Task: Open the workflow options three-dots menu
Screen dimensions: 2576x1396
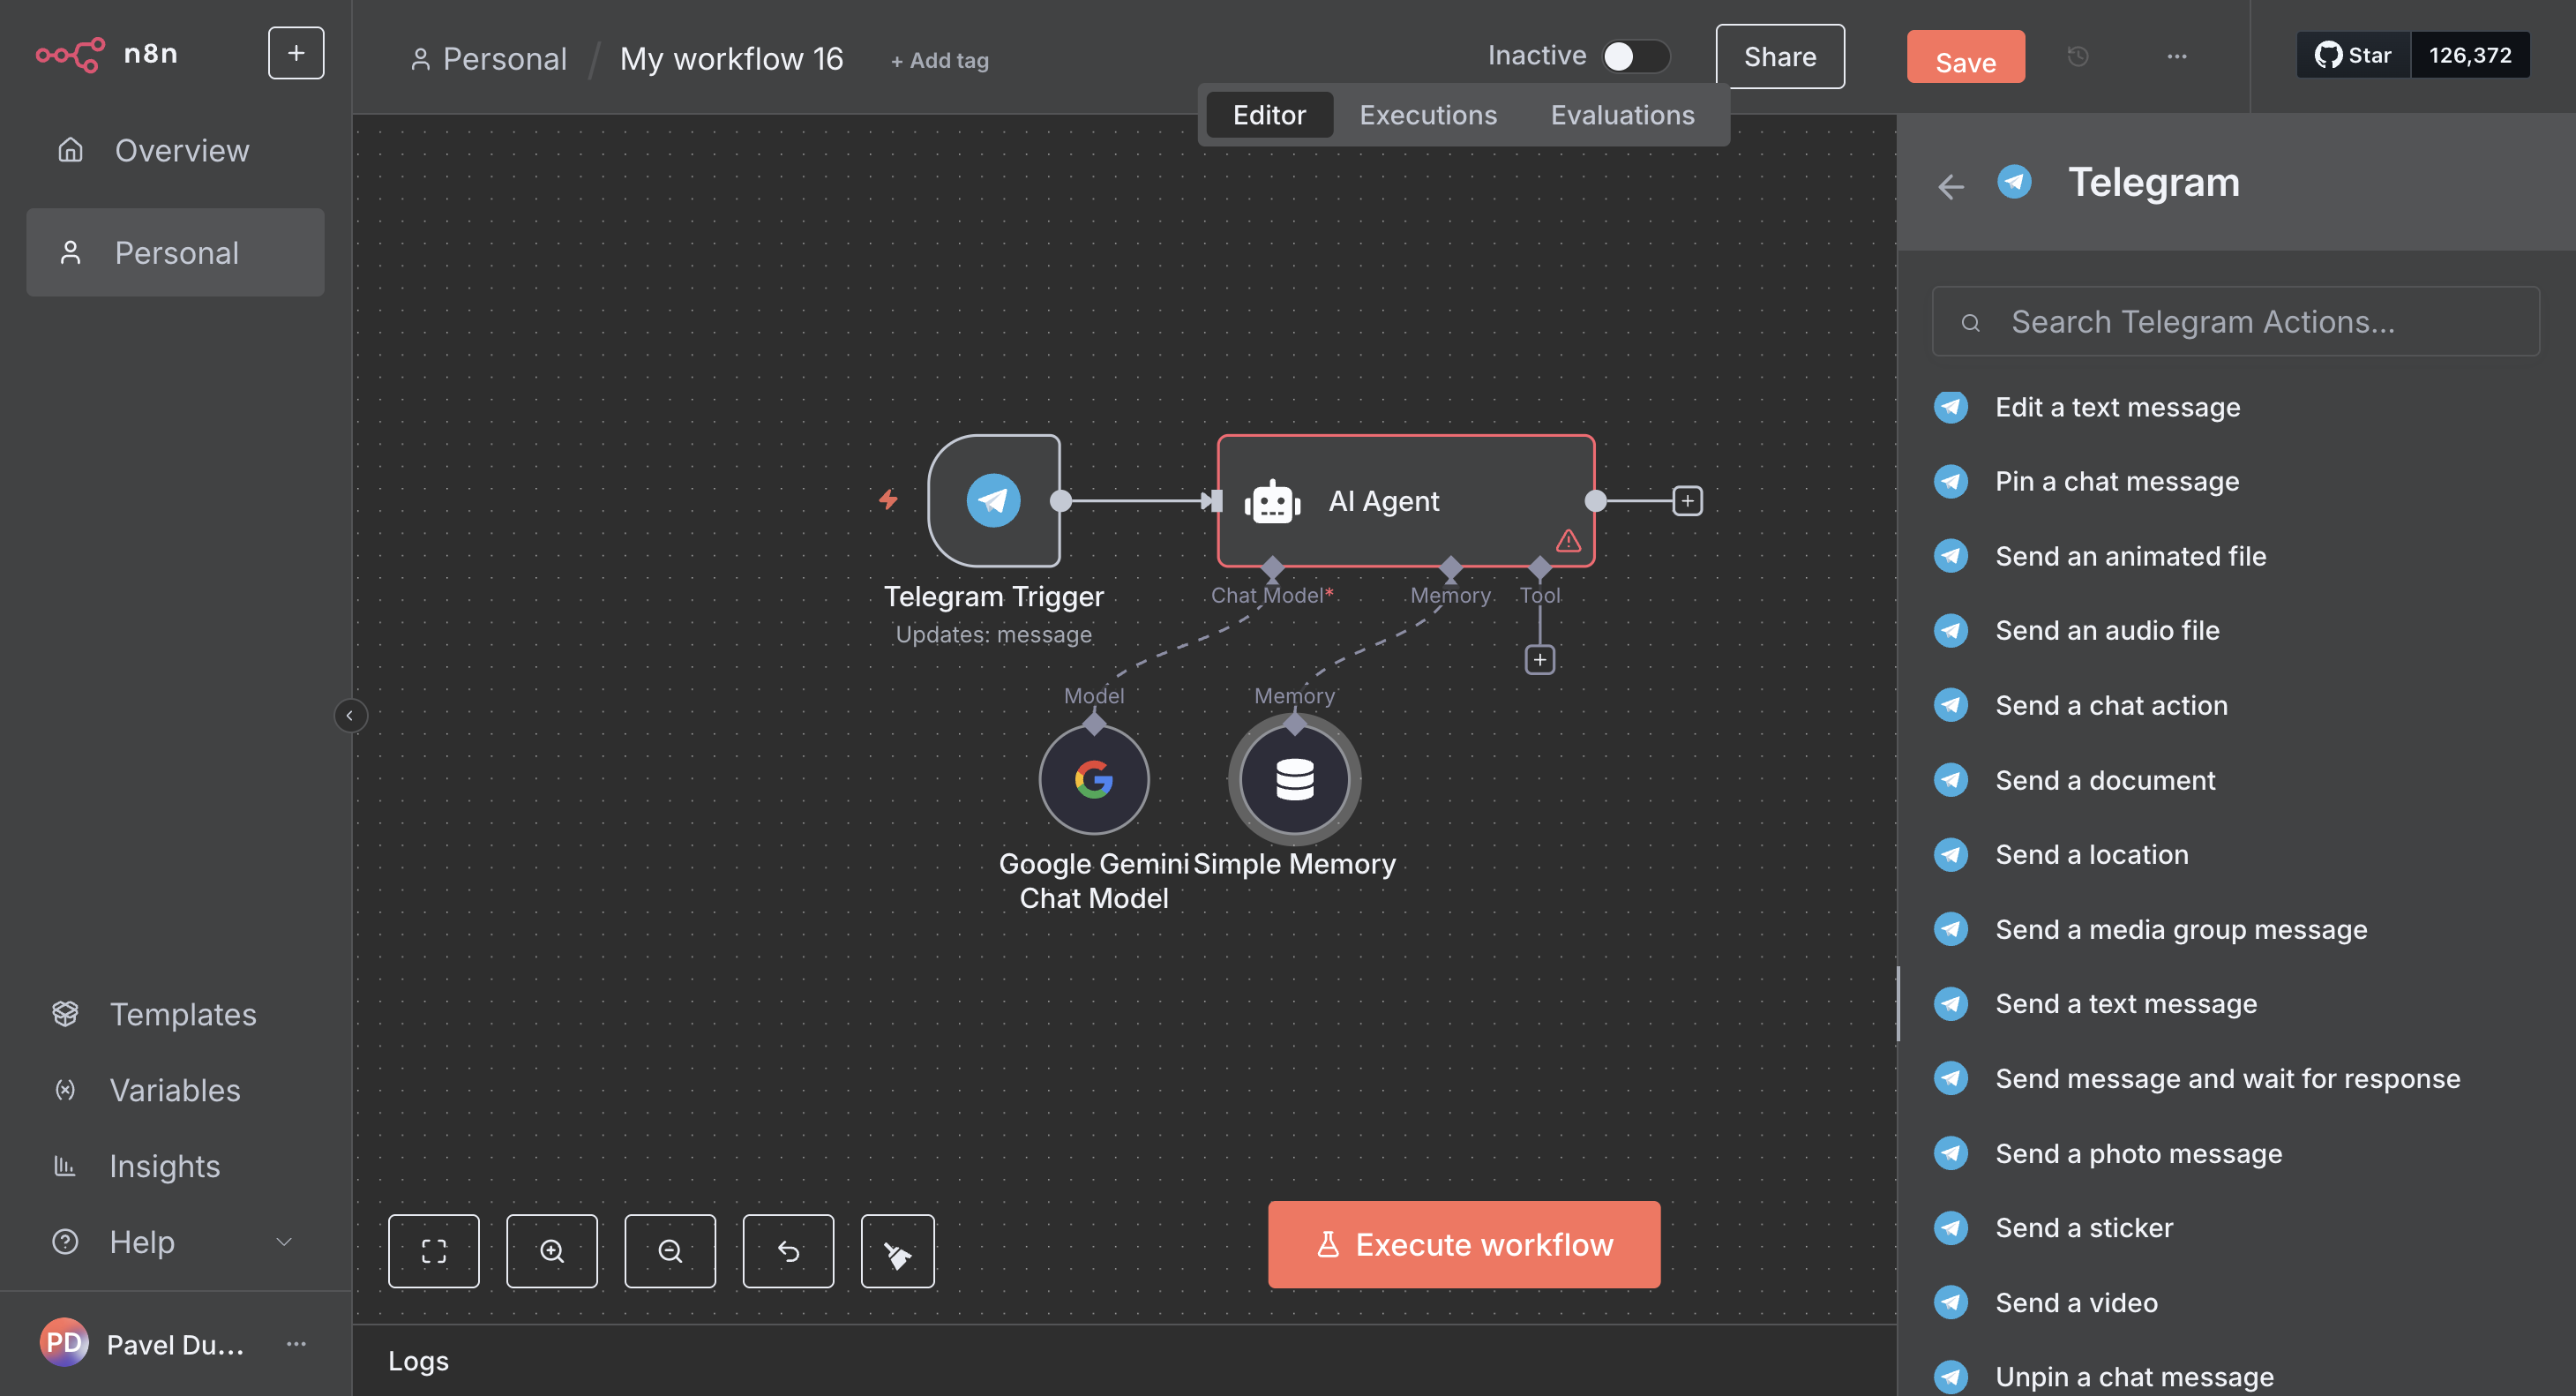Action: tap(2176, 56)
